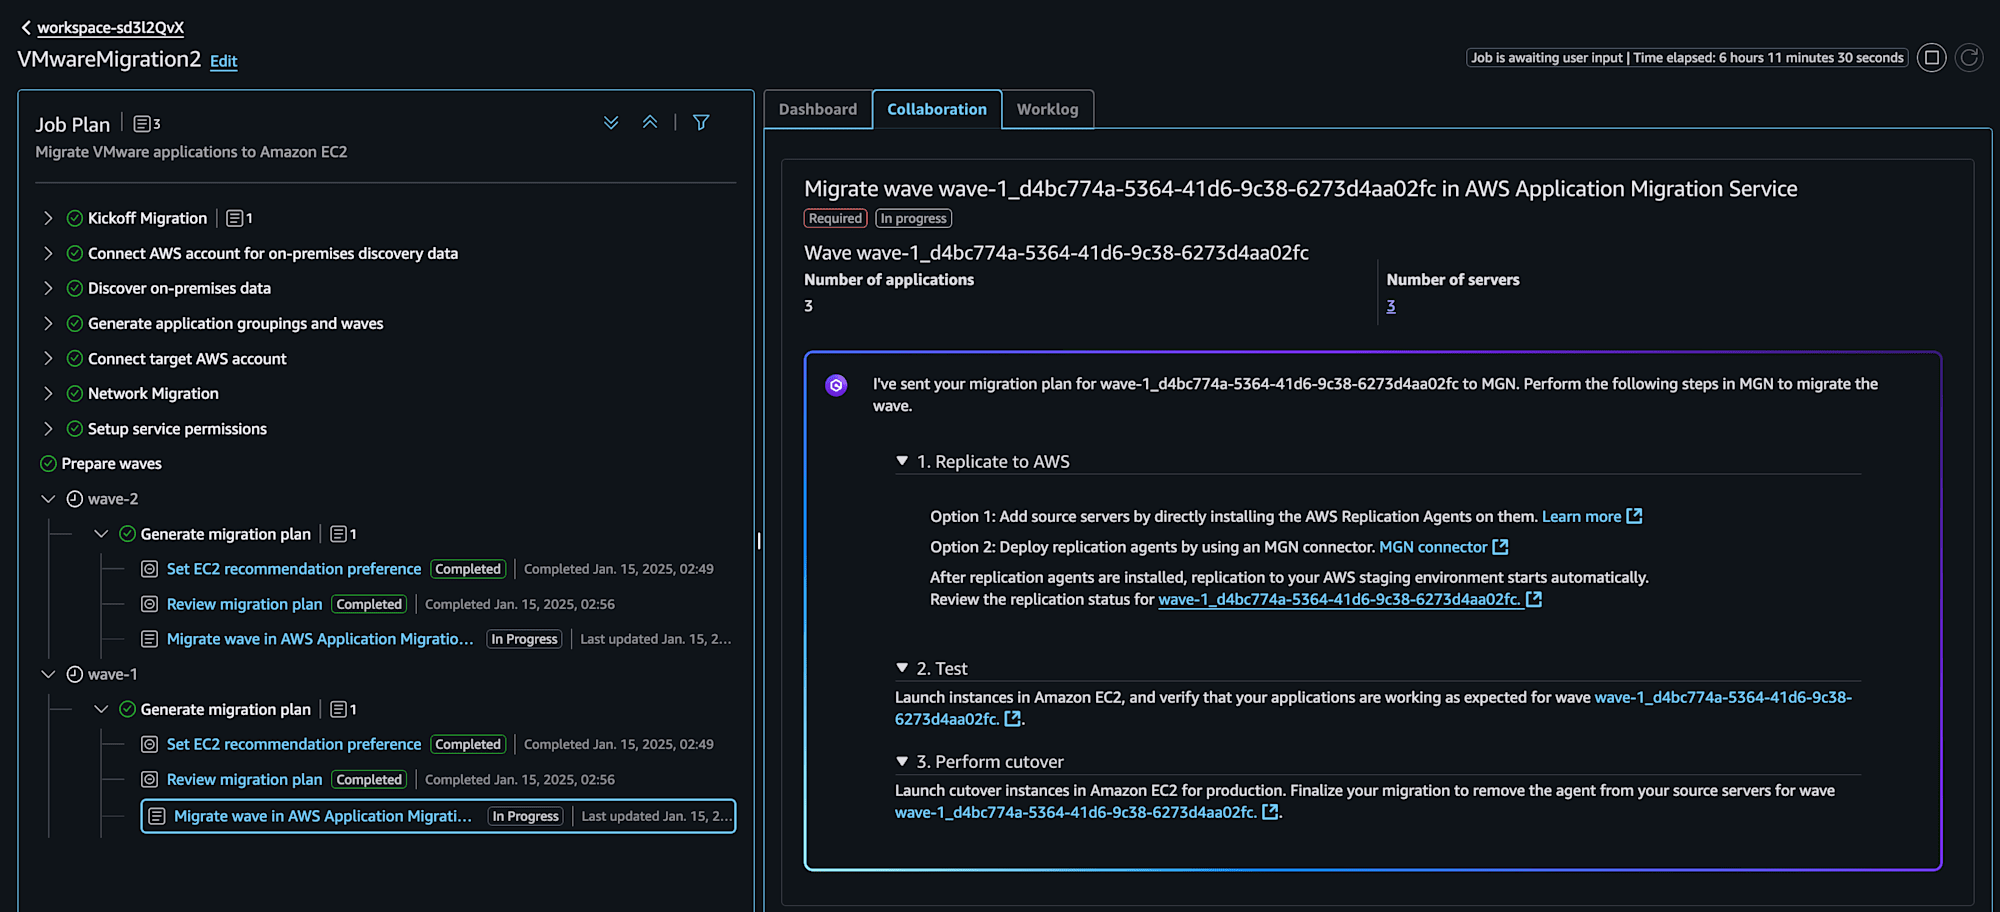Collapse the wave-2 tree node
The width and height of the screenshot is (2000, 912).
click(48, 498)
